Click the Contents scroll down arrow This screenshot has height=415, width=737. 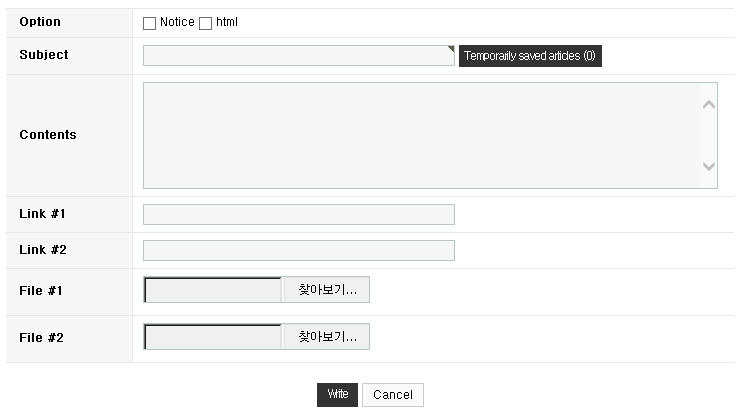tap(709, 167)
